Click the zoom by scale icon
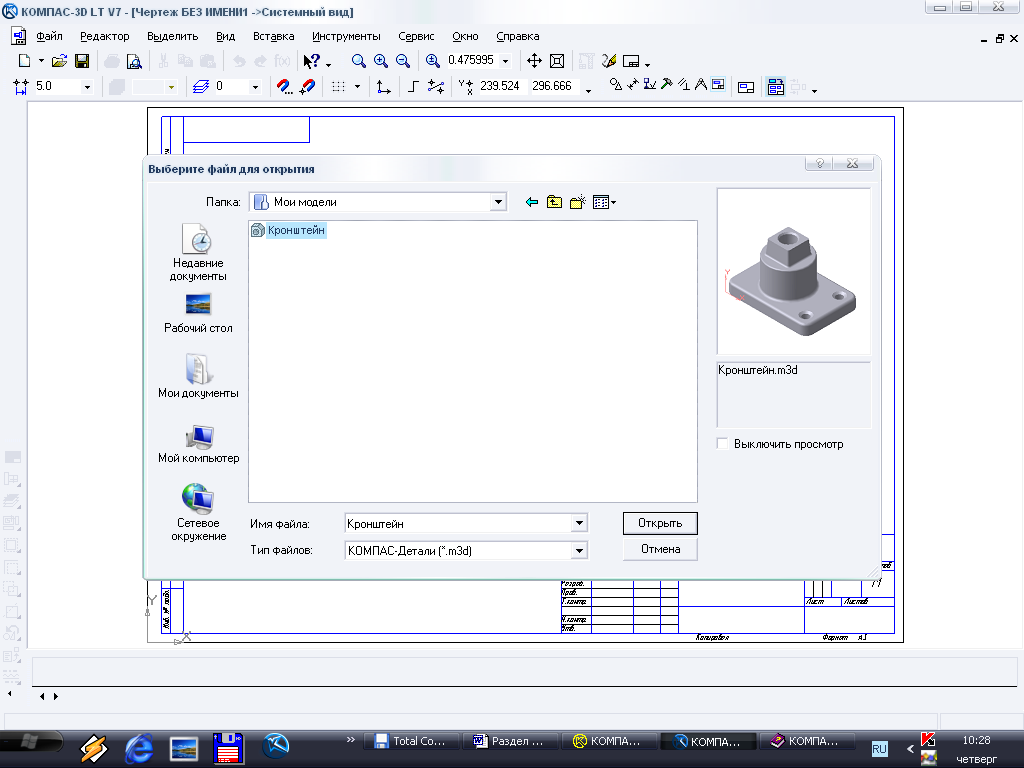1024x768 pixels. pyautogui.click(x=432, y=61)
